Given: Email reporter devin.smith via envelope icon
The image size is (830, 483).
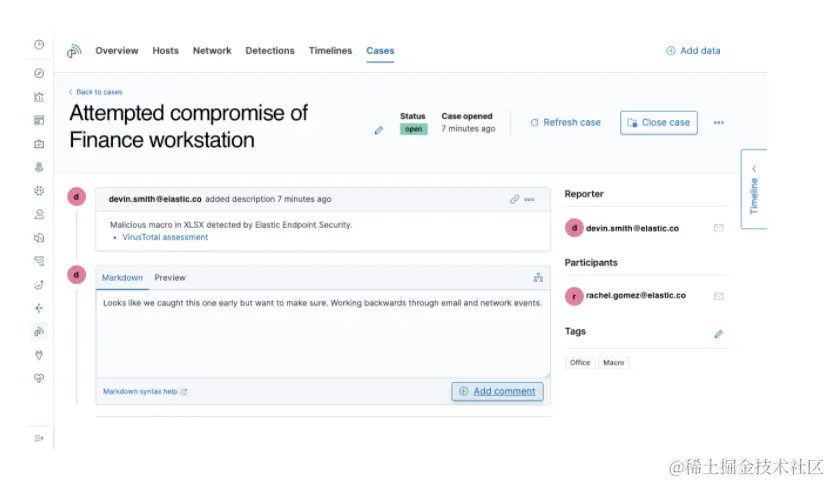Looking at the screenshot, I should tap(718, 228).
